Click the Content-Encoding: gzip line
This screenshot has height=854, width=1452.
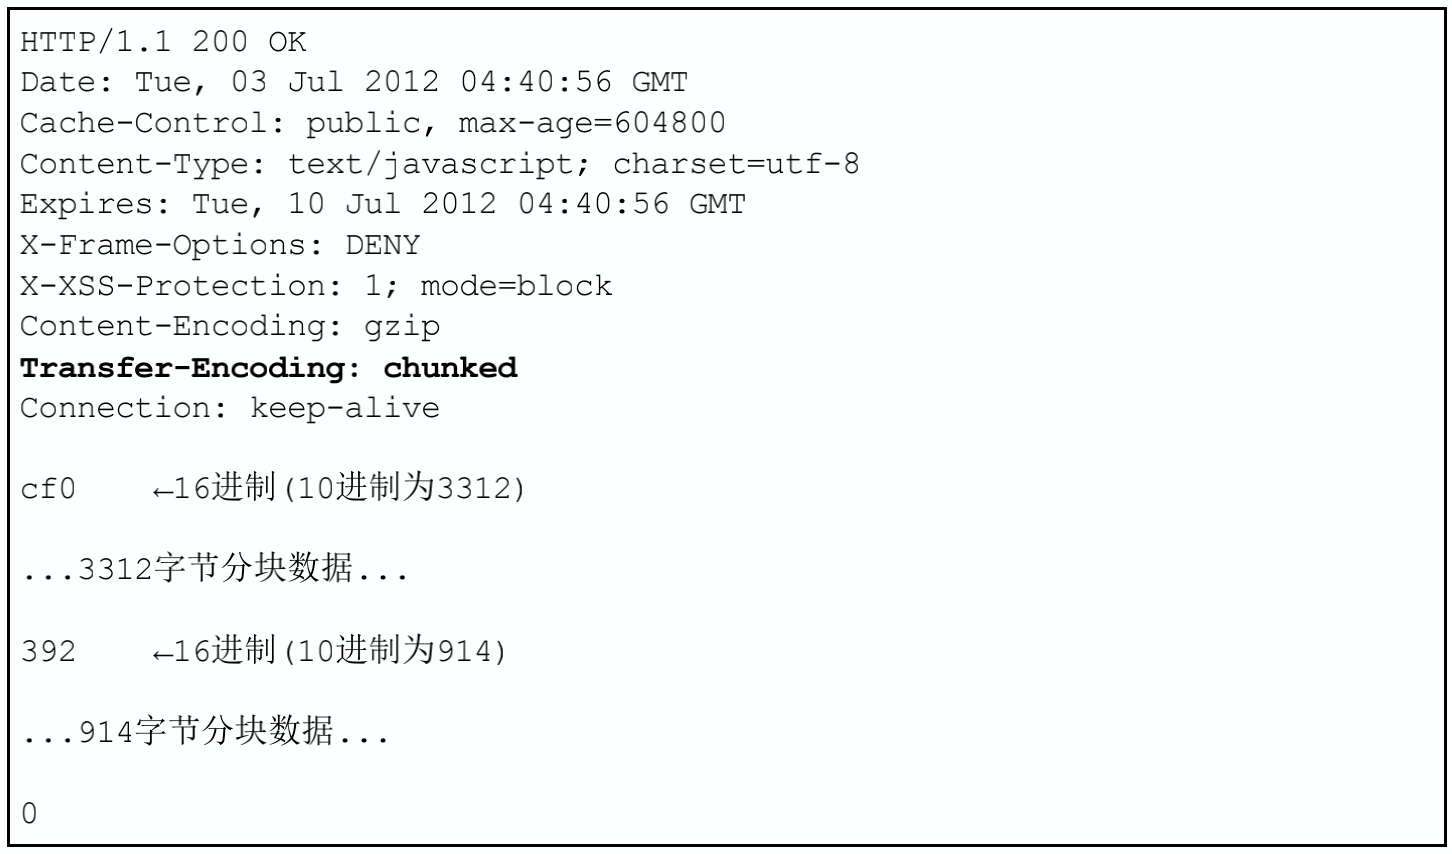tap(230, 327)
